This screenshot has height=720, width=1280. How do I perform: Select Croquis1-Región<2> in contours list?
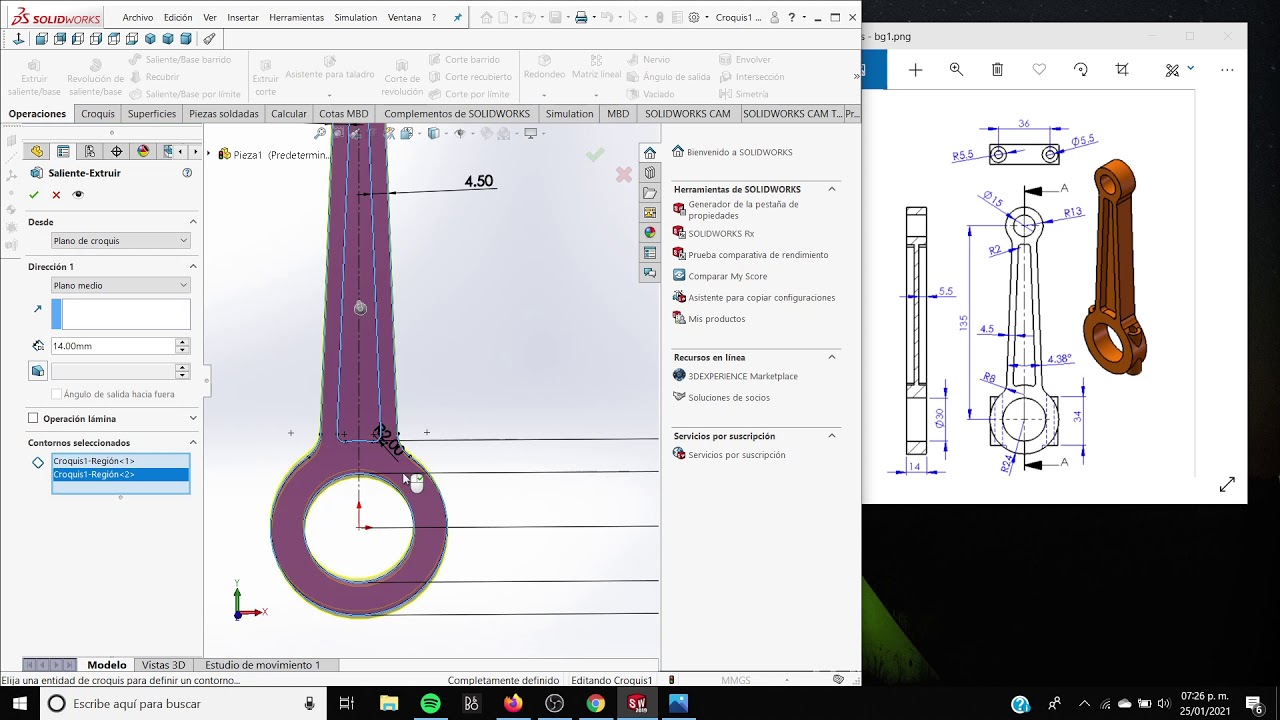(120, 474)
